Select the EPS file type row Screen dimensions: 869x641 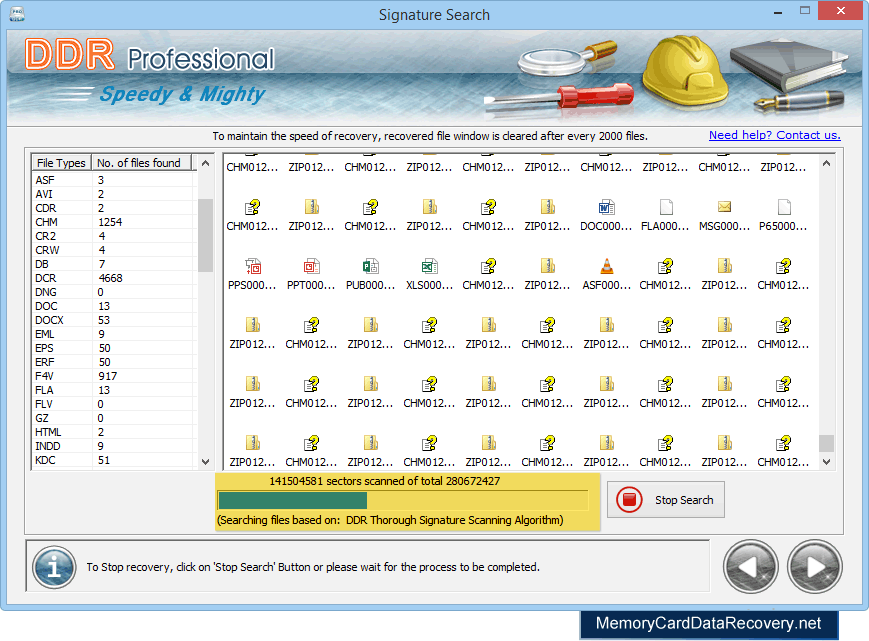[x=114, y=348]
